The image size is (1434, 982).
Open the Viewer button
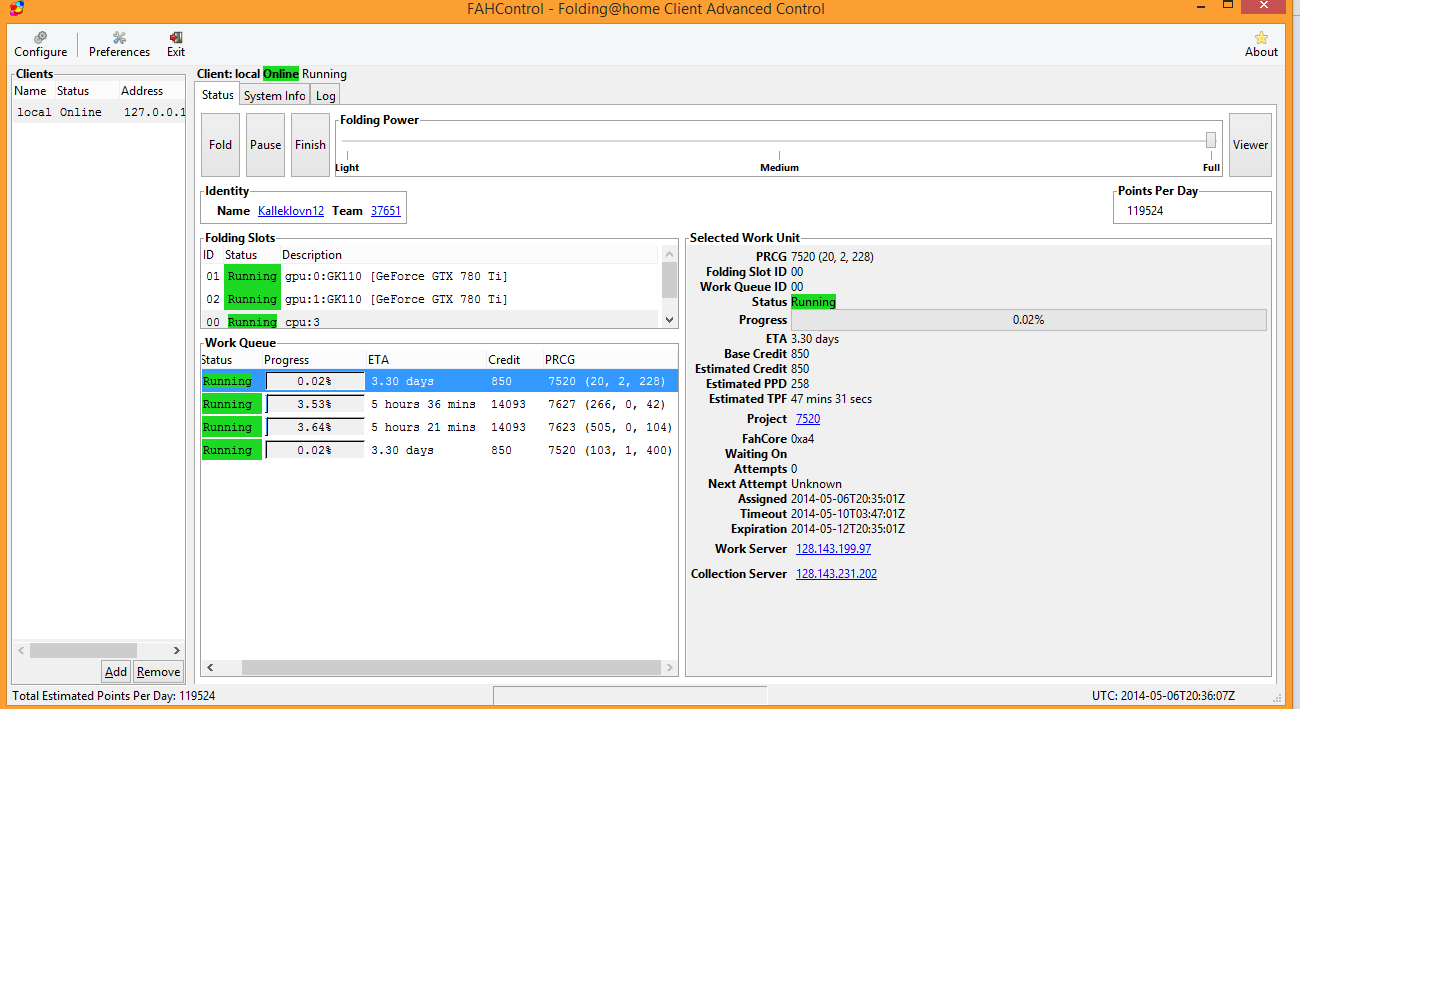[1250, 145]
